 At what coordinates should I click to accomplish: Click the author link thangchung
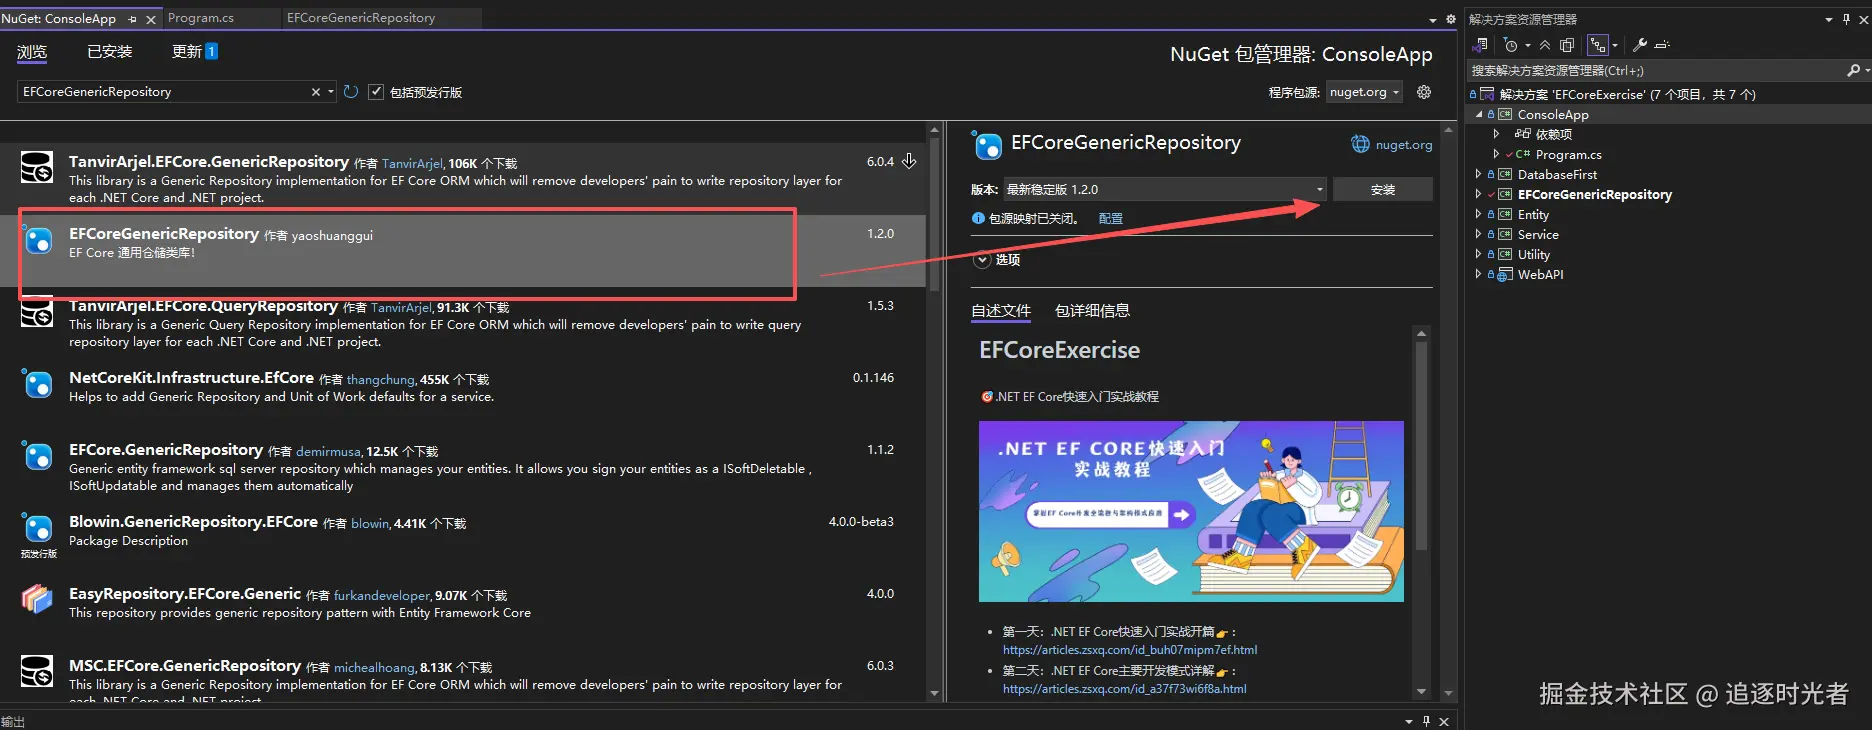pyautogui.click(x=381, y=380)
